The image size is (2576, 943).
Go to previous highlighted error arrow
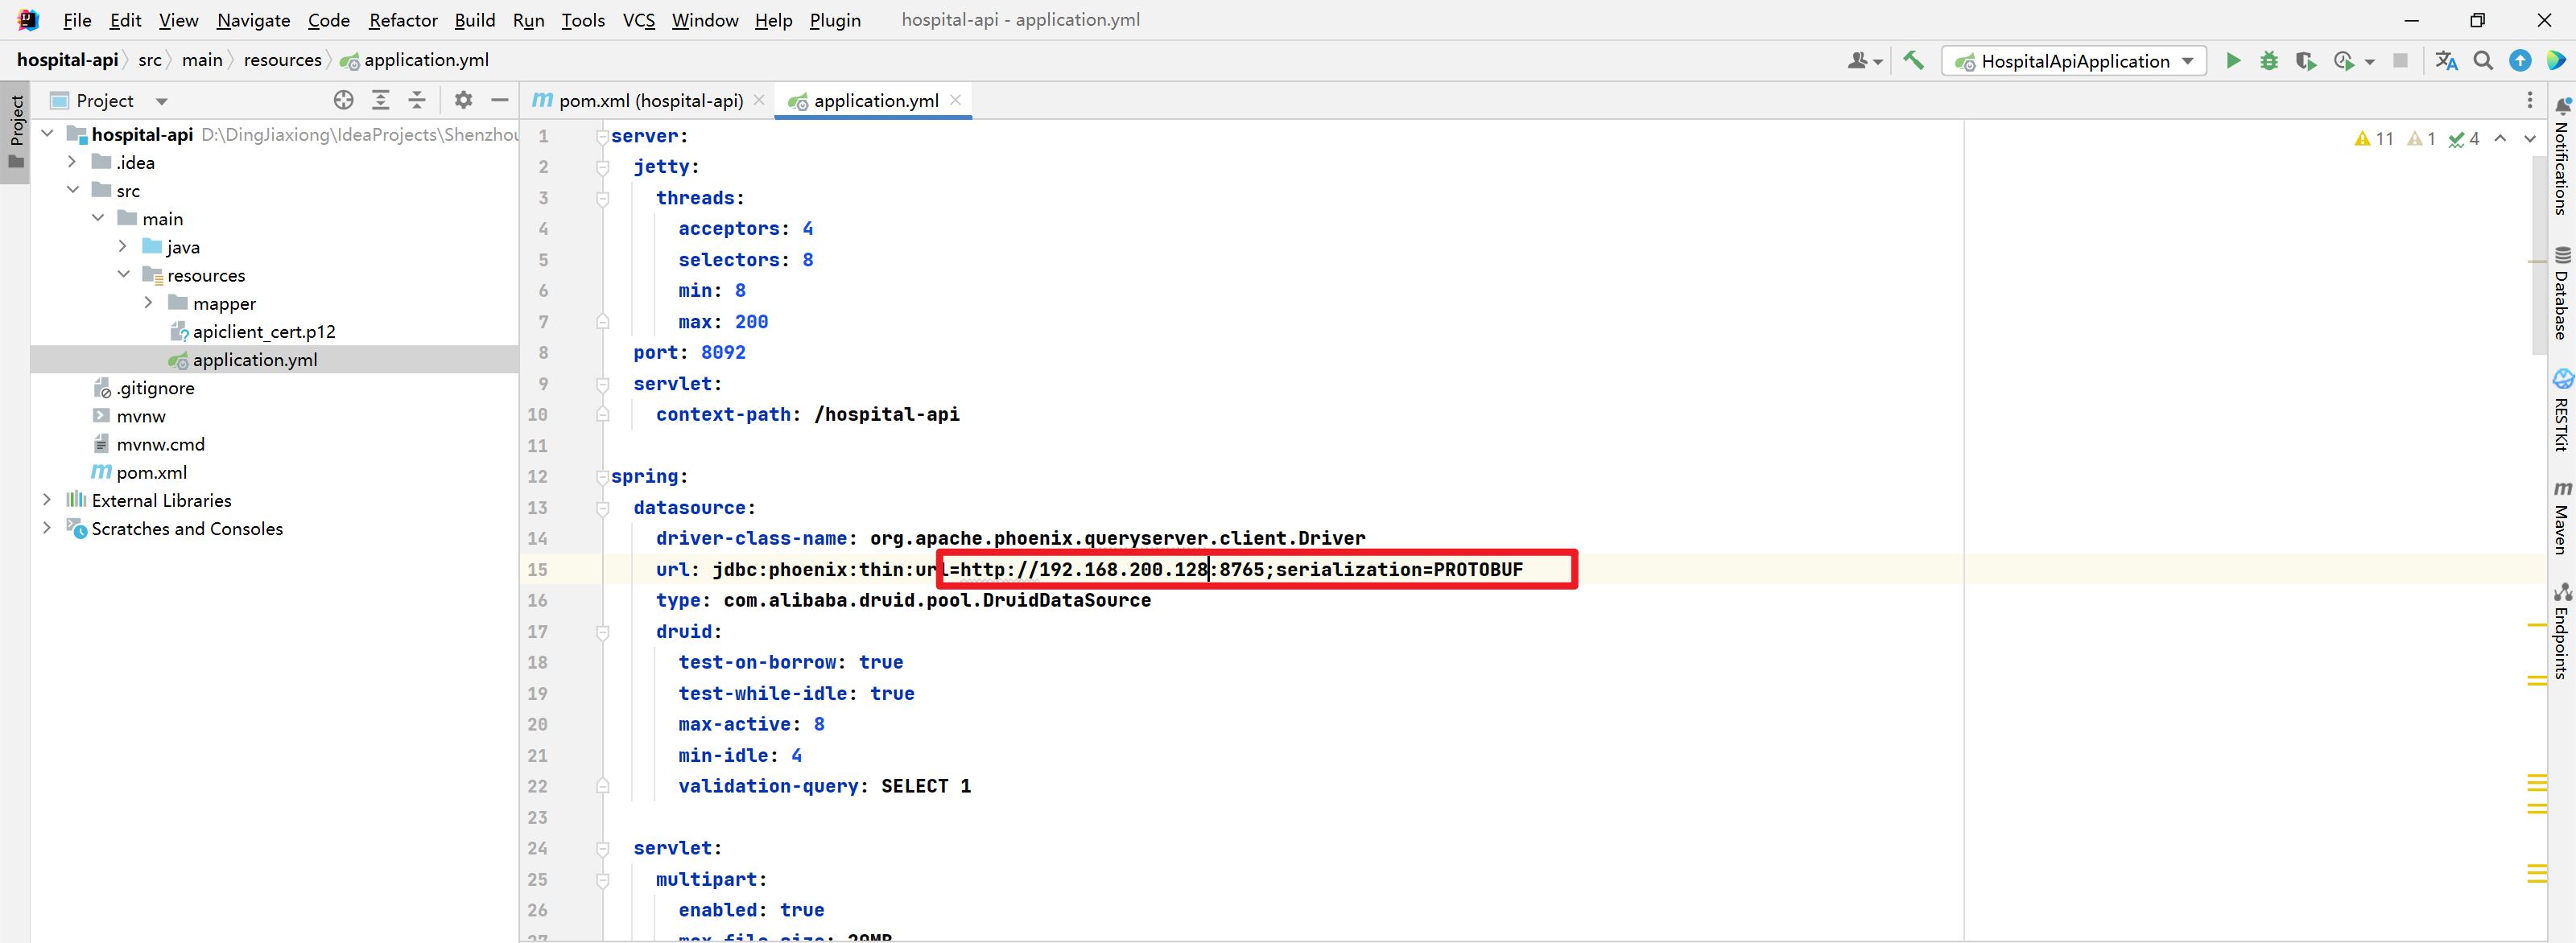click(x=2501, y=139)
